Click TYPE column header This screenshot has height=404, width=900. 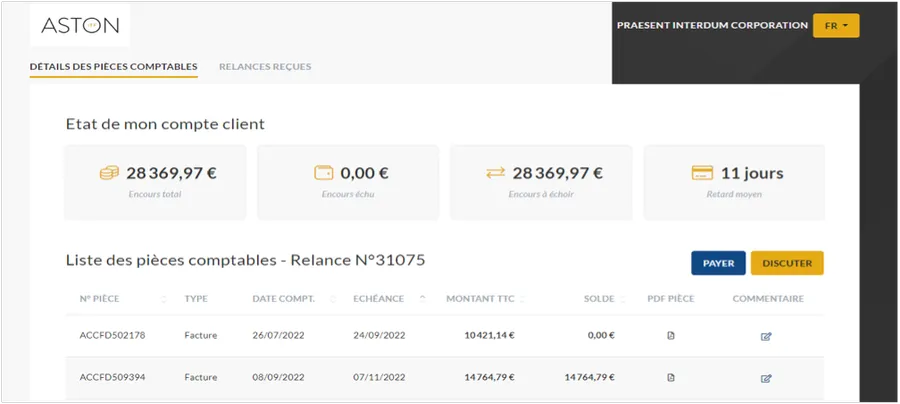[x=196, y=299]
